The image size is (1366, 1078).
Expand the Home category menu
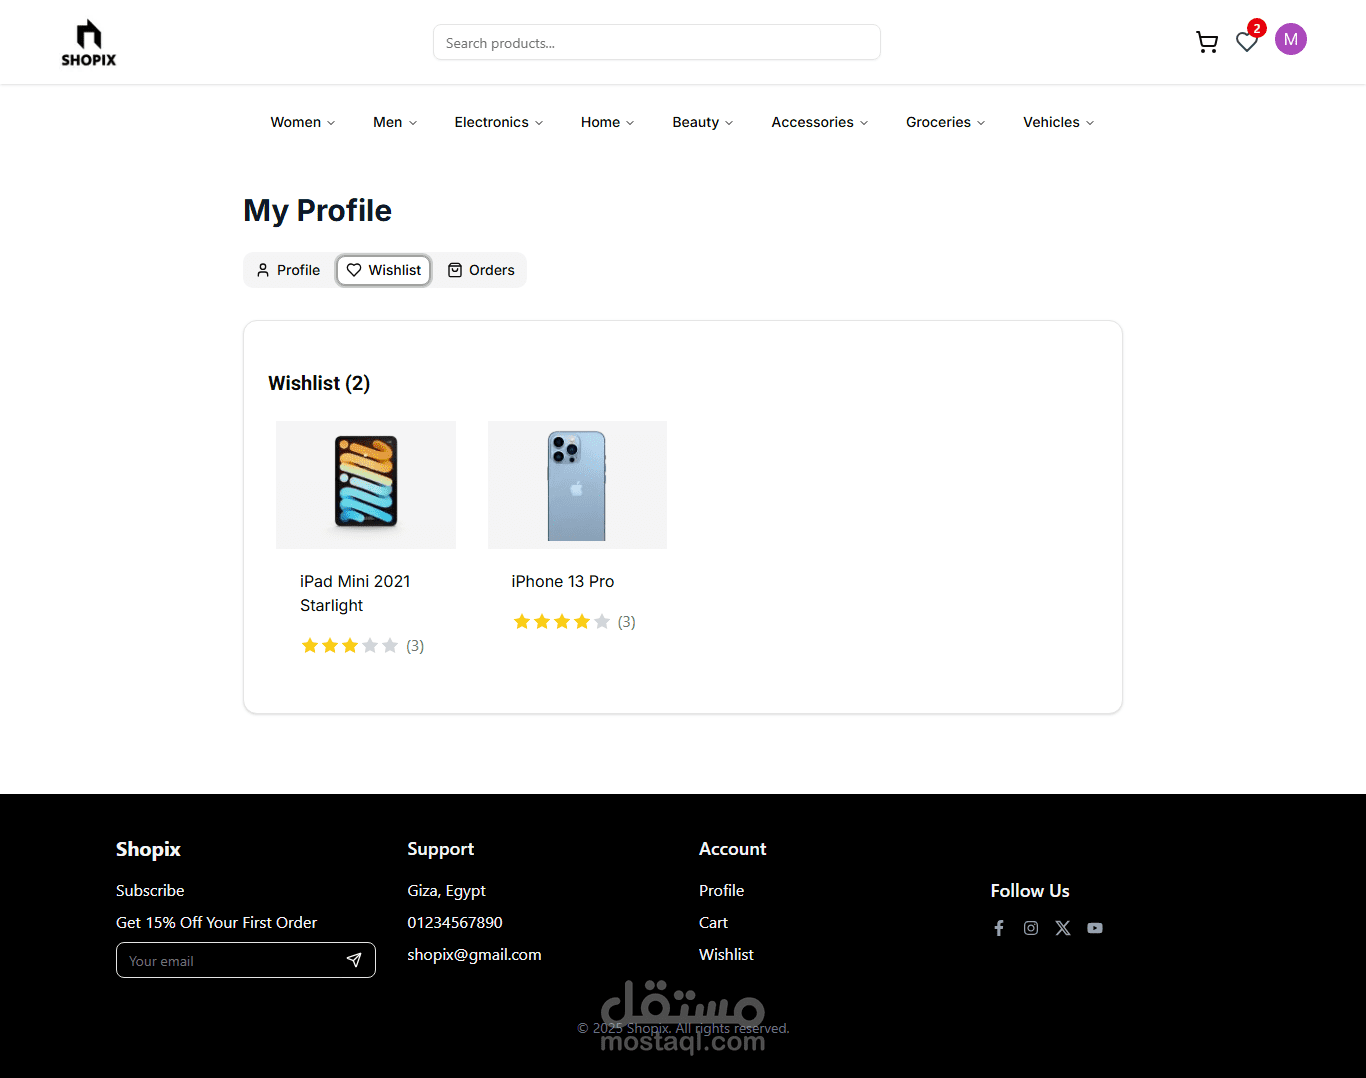(607, 122)
